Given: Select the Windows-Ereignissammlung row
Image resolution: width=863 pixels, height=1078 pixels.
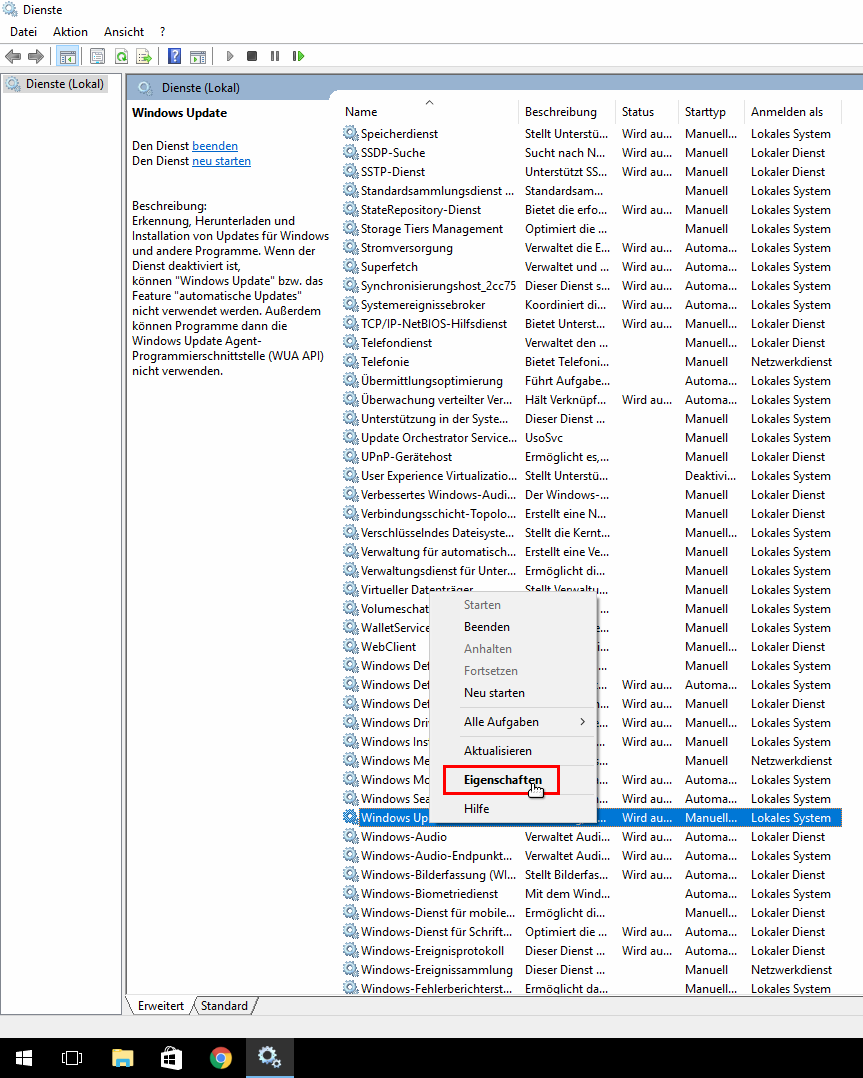Looking at the screenshot, I should (x=591, y=969).
